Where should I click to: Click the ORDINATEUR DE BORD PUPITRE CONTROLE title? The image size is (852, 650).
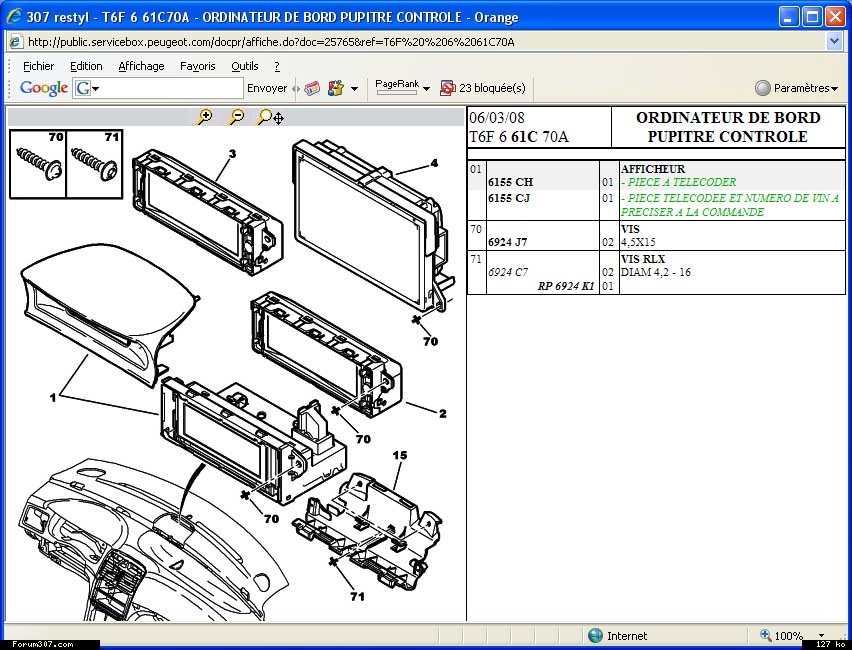point(728,127)
